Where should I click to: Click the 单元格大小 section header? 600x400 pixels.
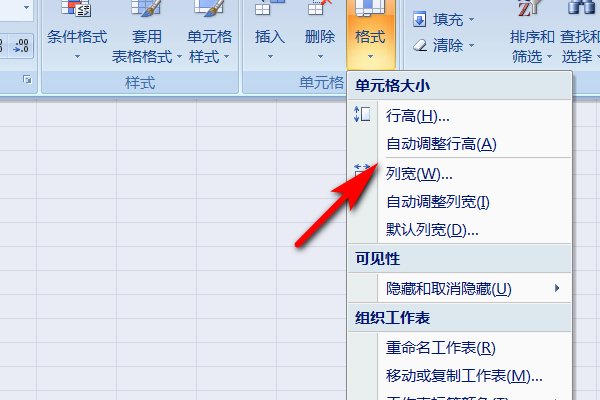[459, 86]
